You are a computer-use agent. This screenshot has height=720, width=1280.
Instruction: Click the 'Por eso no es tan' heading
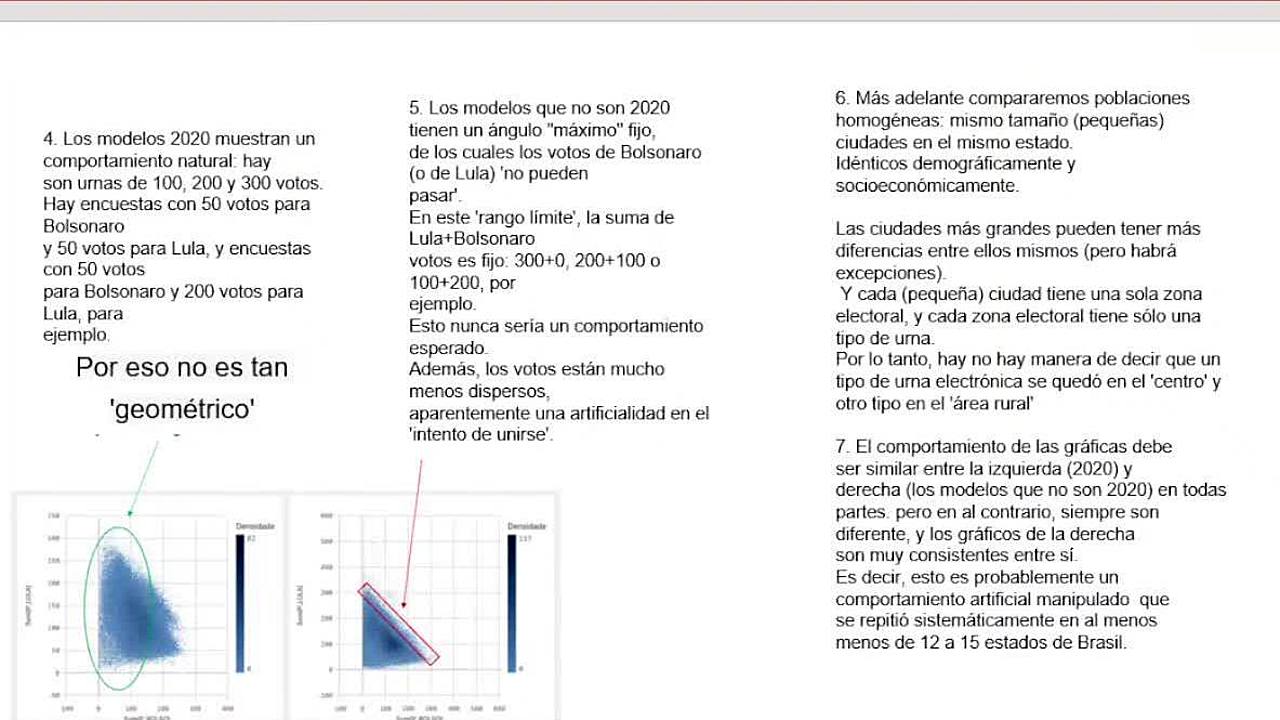(x=182, y=367)
